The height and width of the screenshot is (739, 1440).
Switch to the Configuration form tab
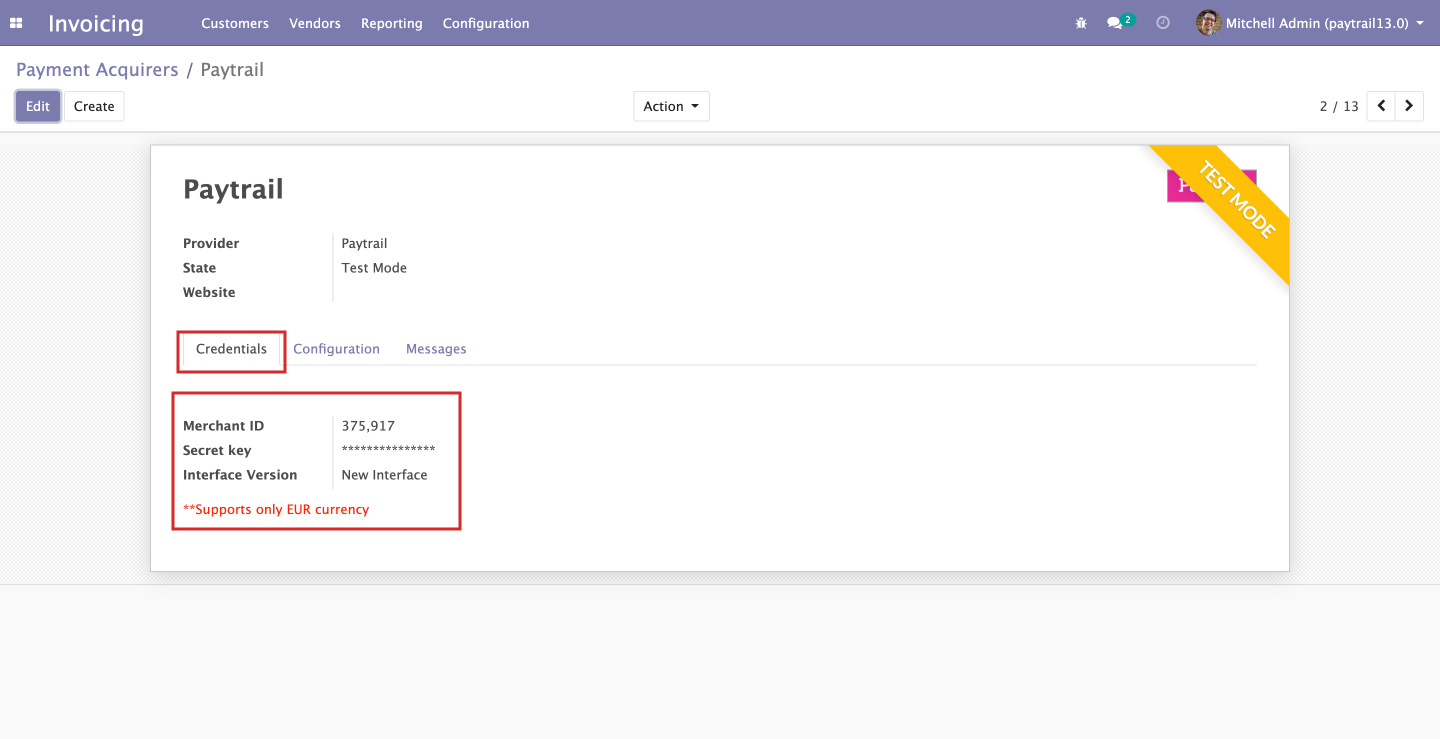(x=336, y=349)
